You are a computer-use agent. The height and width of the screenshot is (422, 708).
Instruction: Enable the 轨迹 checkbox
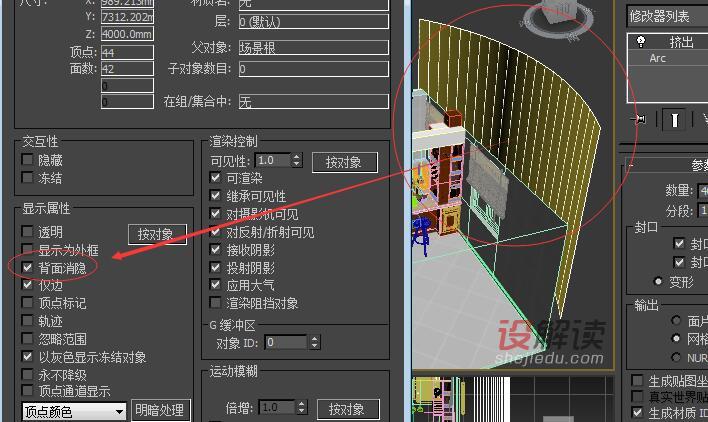tap(28, 321)
